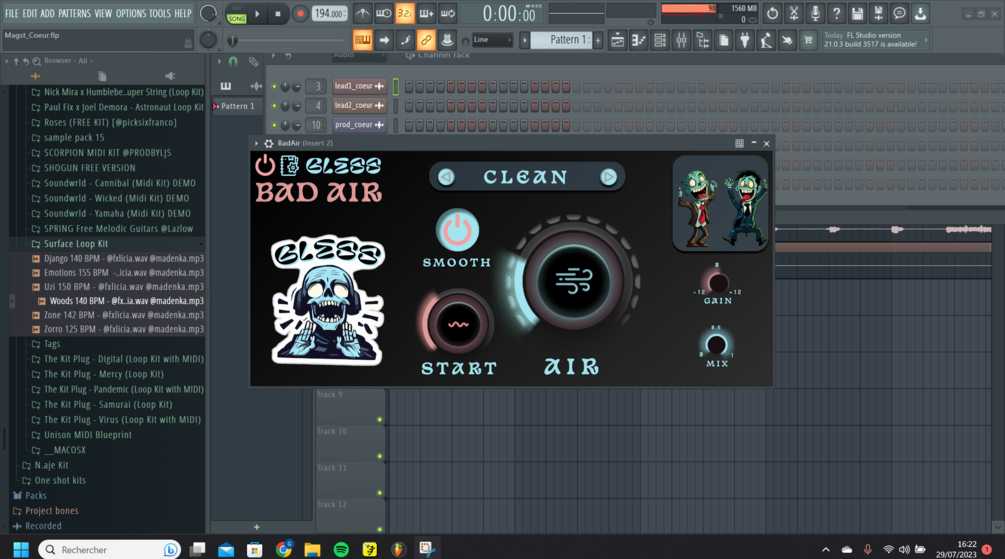The image size is (1005, 559).
Task: Click the metronome icon
Action: click(x=362, y=13)
